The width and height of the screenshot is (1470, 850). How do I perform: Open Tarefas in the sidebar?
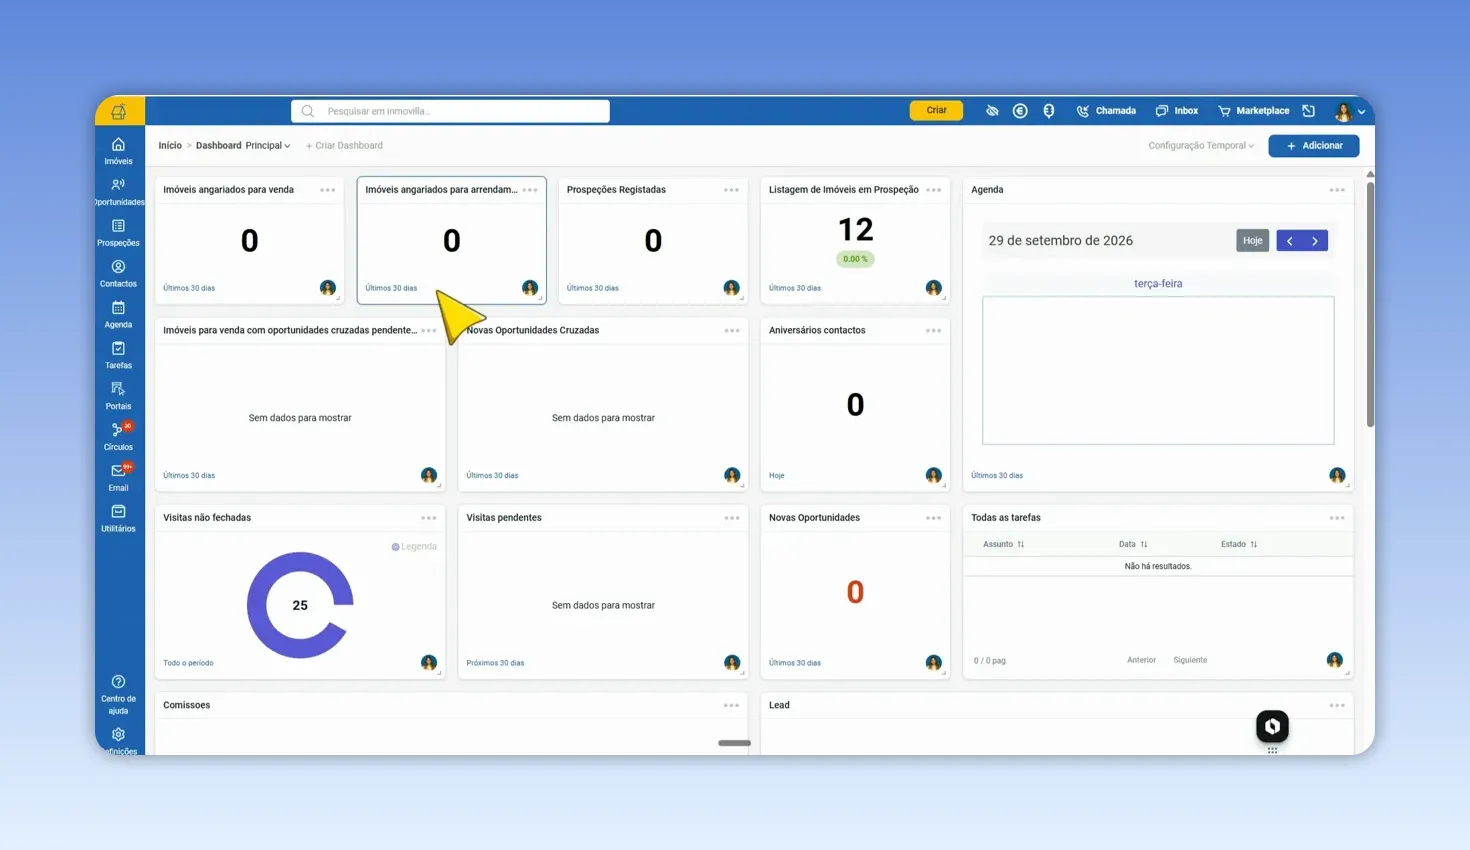pos(118,356)
